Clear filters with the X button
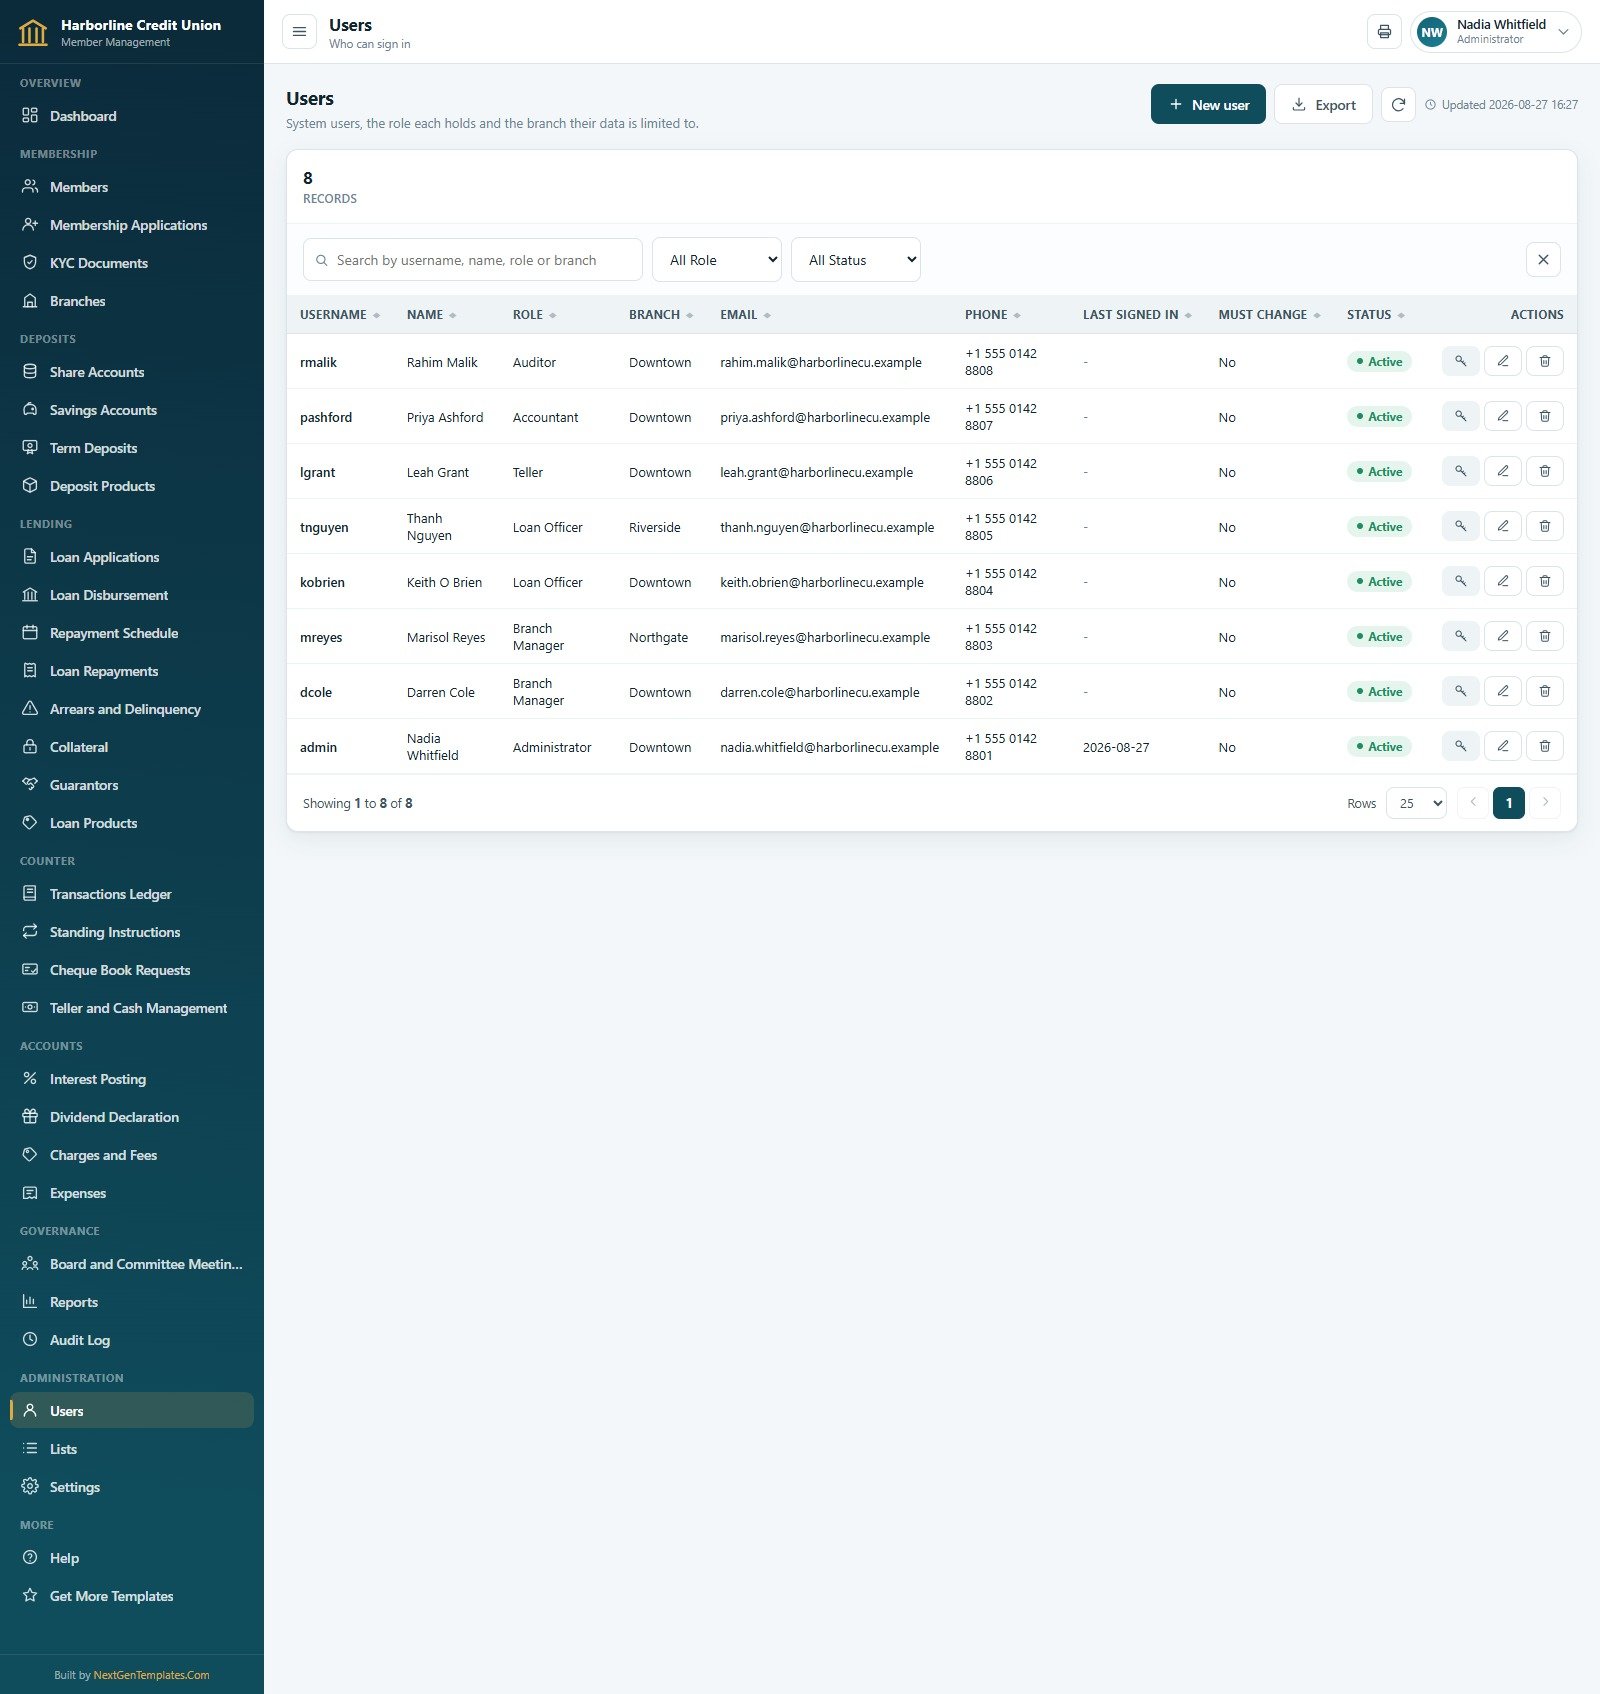The image size is (1600, 1694). coord(1543,260)
